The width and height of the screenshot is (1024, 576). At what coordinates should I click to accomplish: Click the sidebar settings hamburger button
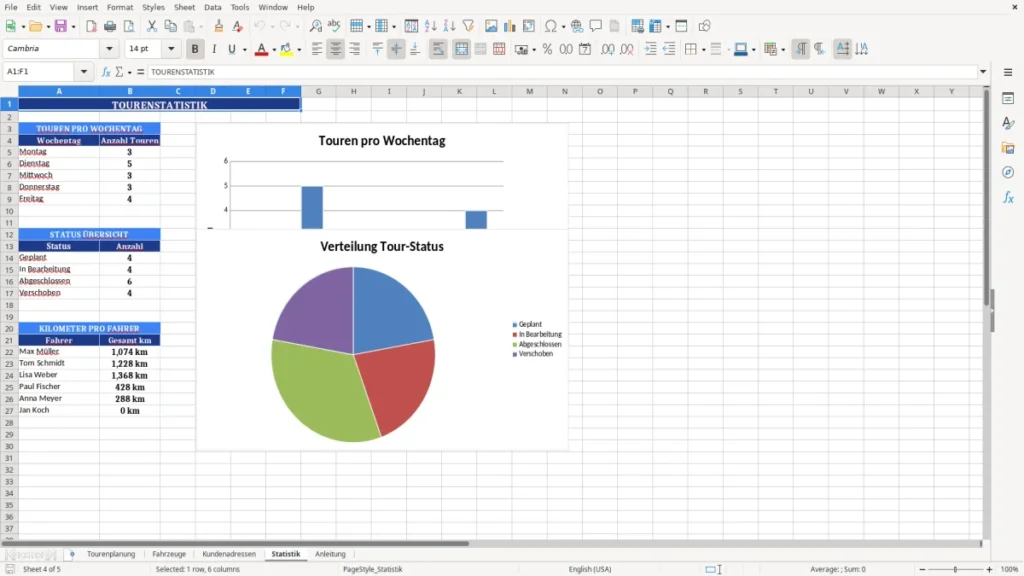coord(1008,72)
